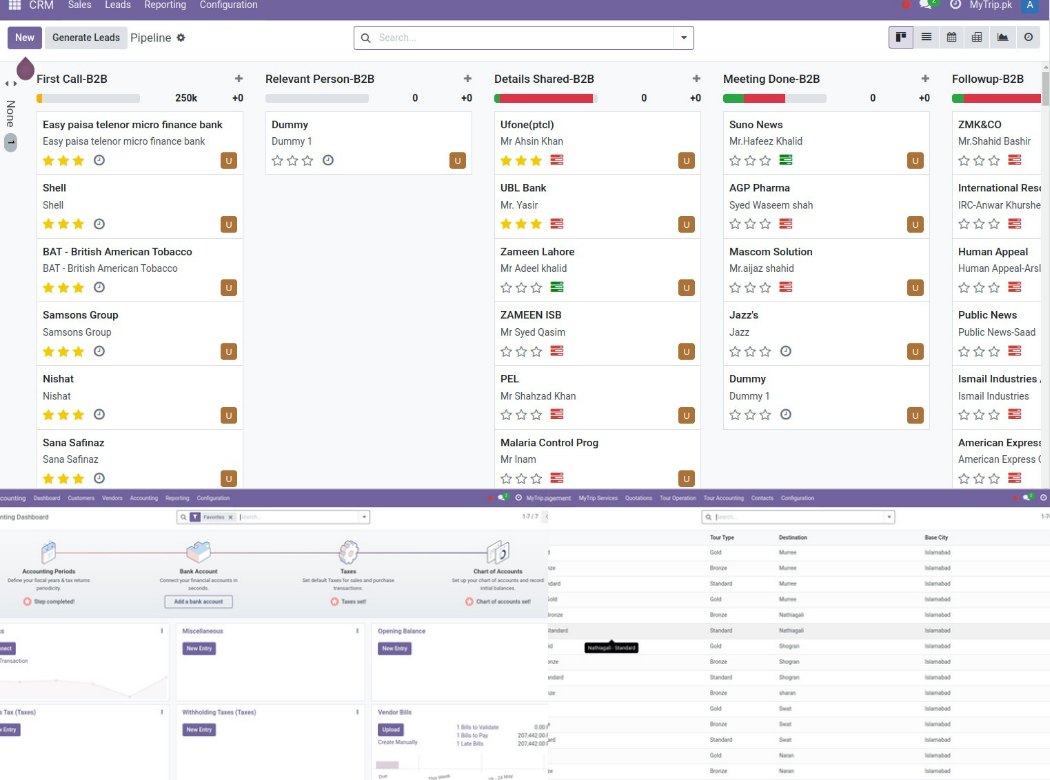Quick add a lead in Meeting Done-B2B

925,79
